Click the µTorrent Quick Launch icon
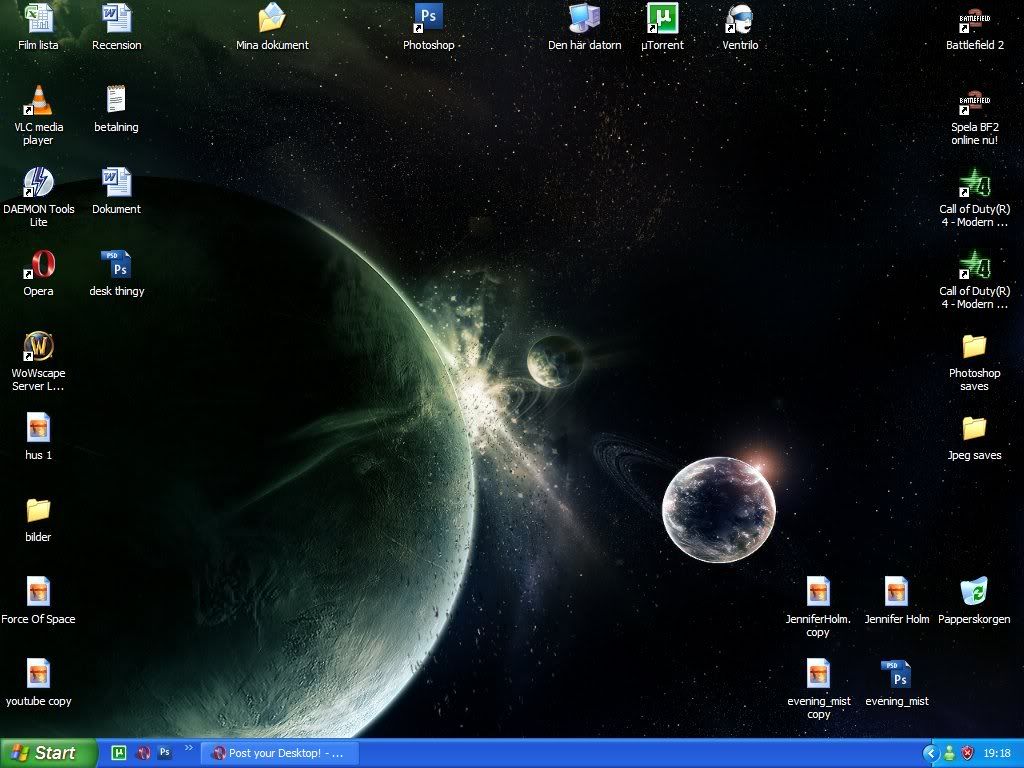The width and height of the screenshot is (1024, 768). [119, 753]
